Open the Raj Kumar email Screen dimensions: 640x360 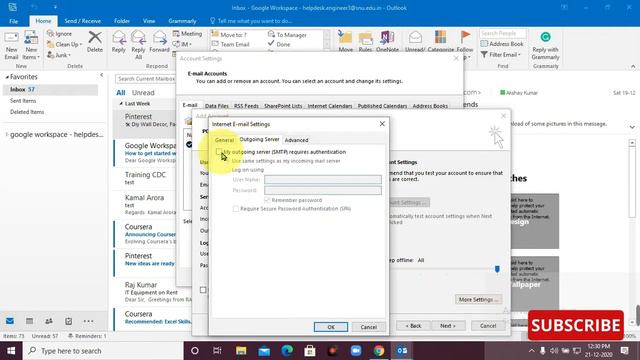(152, 291)
